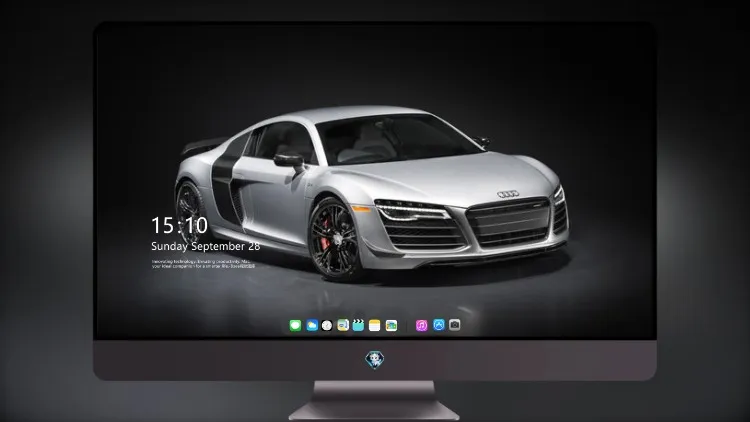Launch the pink iTunes music app

421,325
